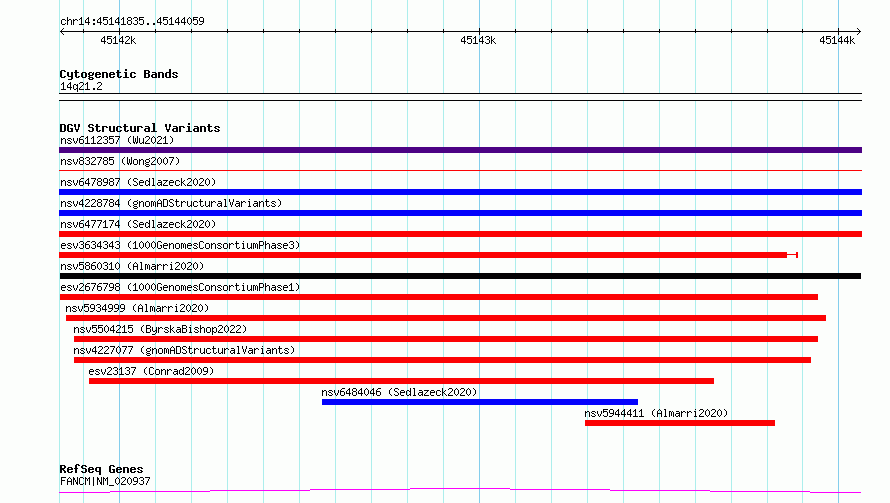Open esv23137 (Conrad2009) label
The height and width of the screenshot is (503, 890).
coord(151,371)
